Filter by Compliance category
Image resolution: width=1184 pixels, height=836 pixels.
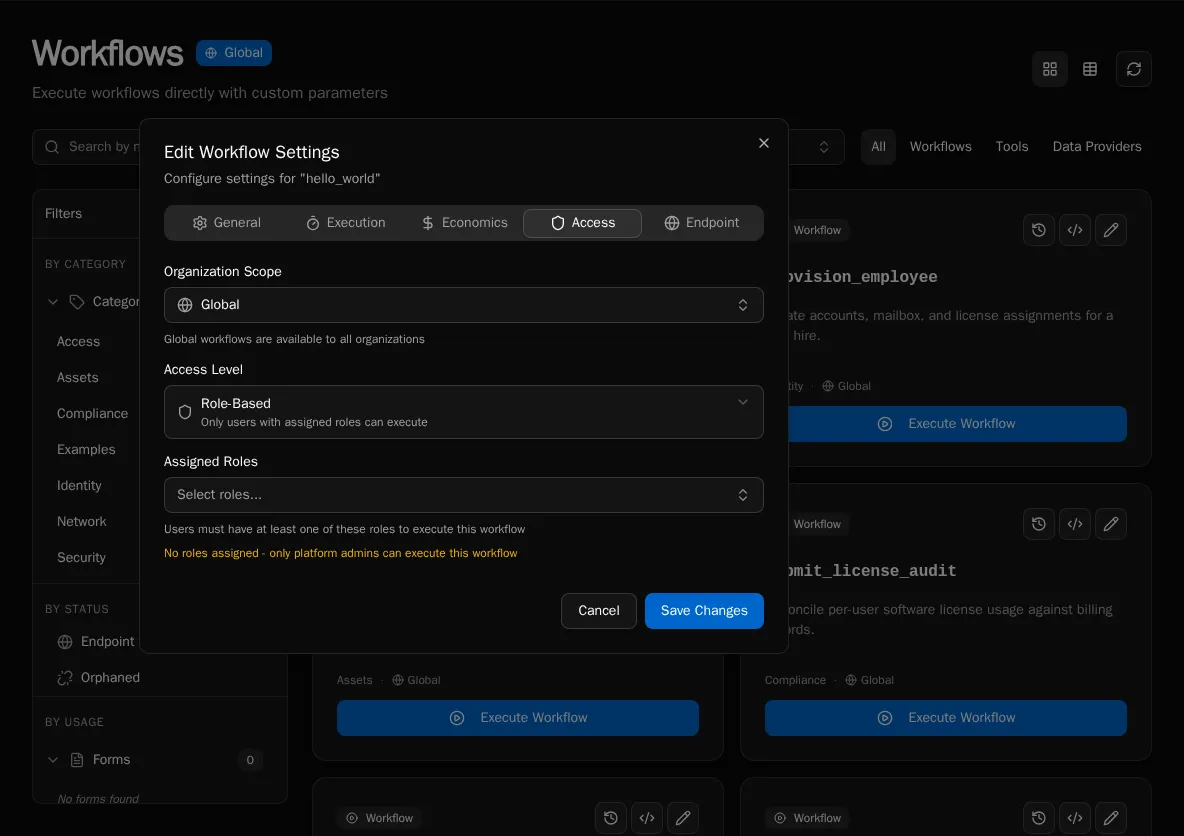pyautogui.click(x=92, y=414)
